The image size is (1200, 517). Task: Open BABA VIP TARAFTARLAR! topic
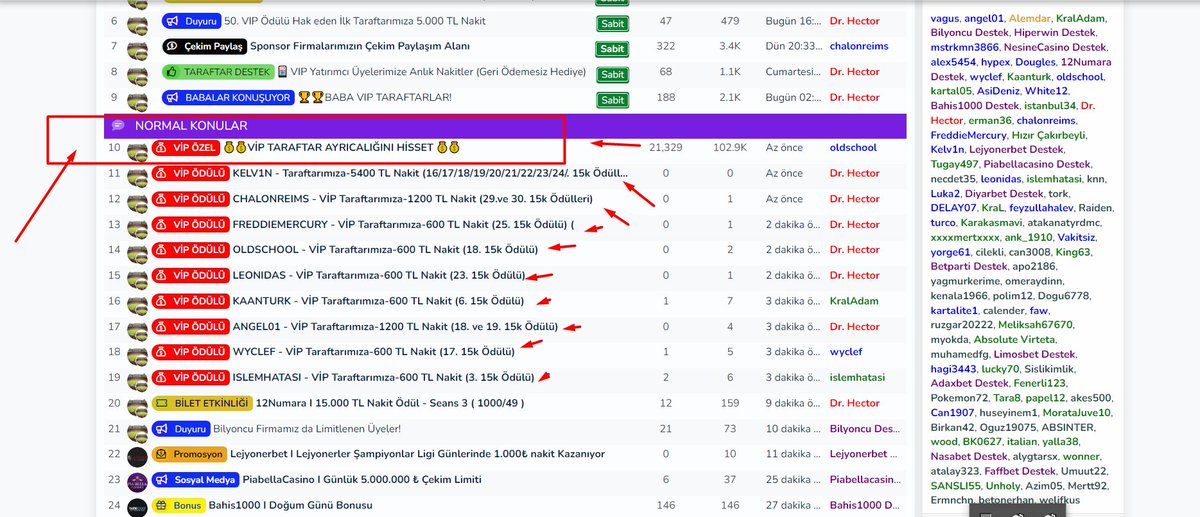click(375, 97)
